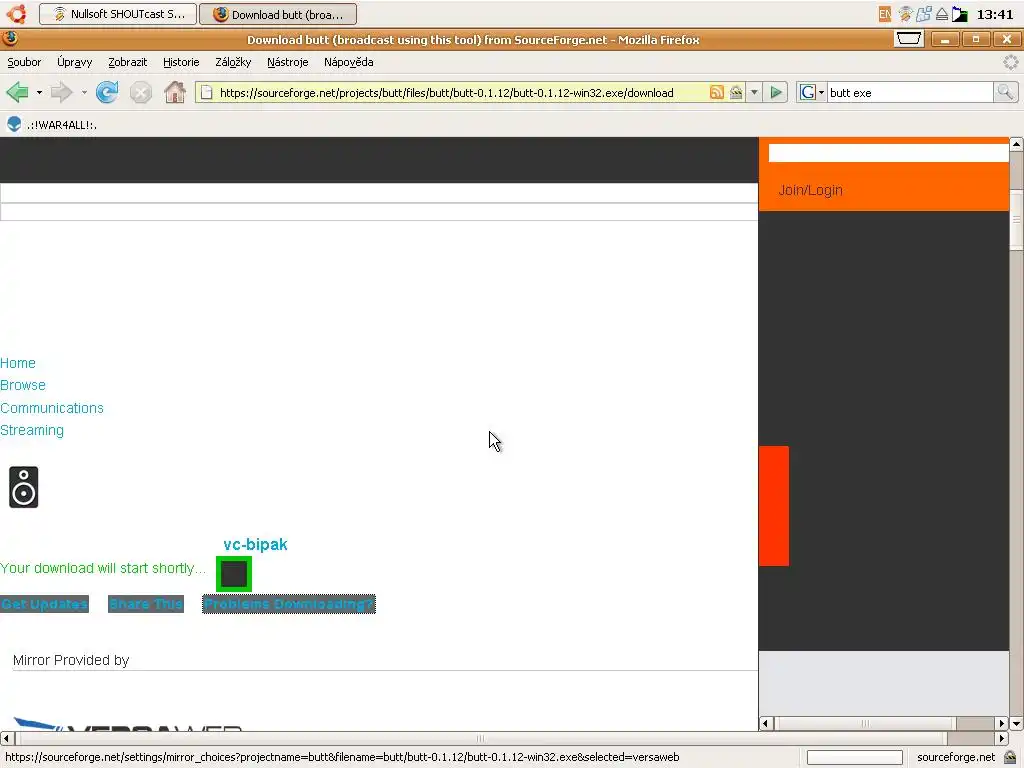
Task: Click the Mirror Provided by heading
Action: (71, 660)
